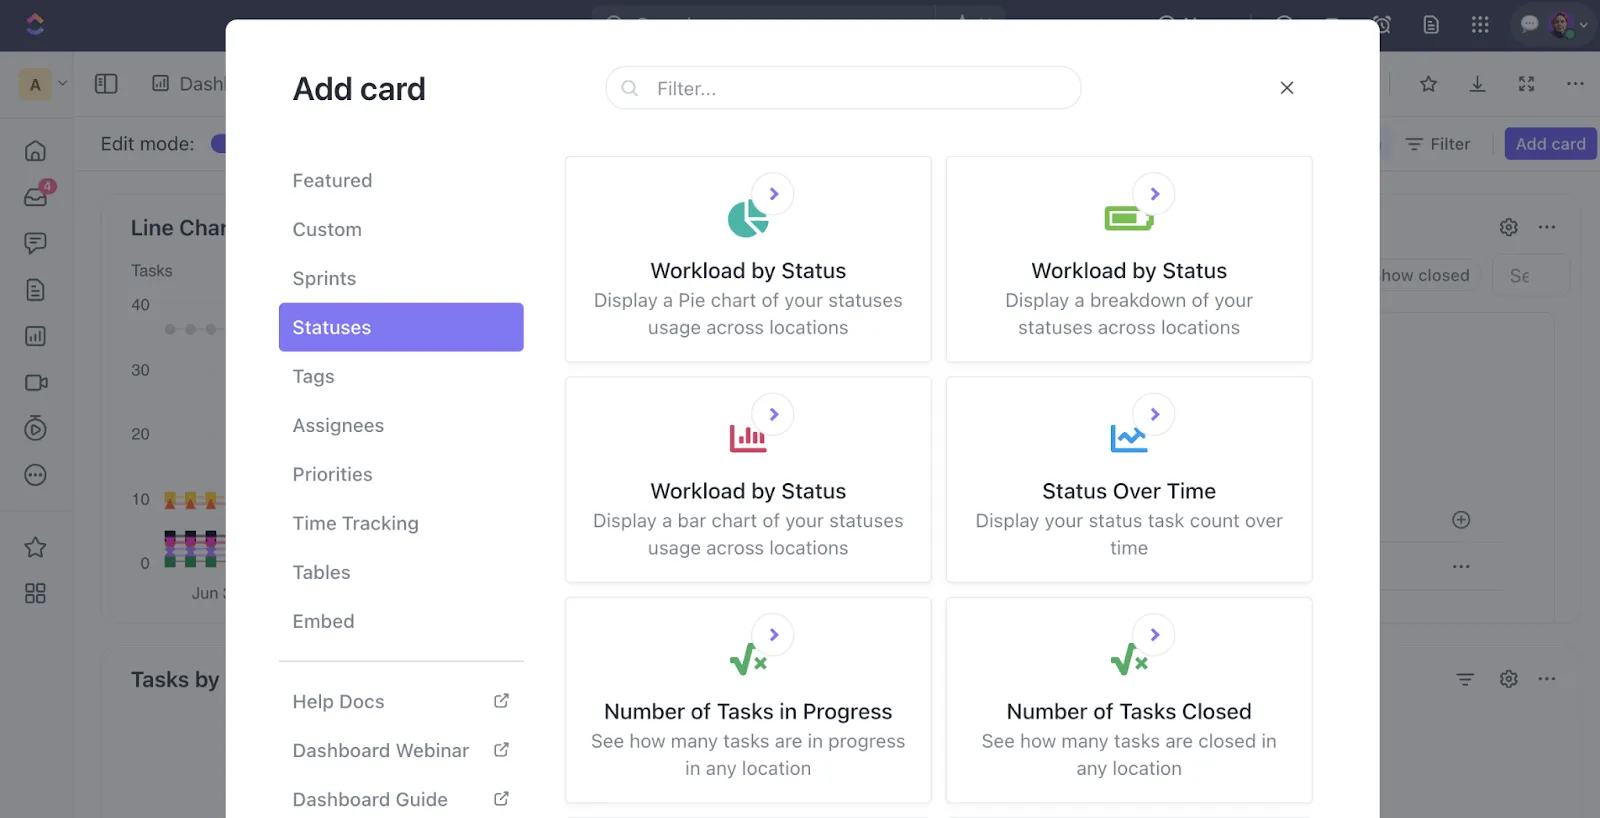The height and width of the screenshot is (818, 1600).
Task: Click the Dashboards chart icon in sidebar
Action: coord(35,336)
